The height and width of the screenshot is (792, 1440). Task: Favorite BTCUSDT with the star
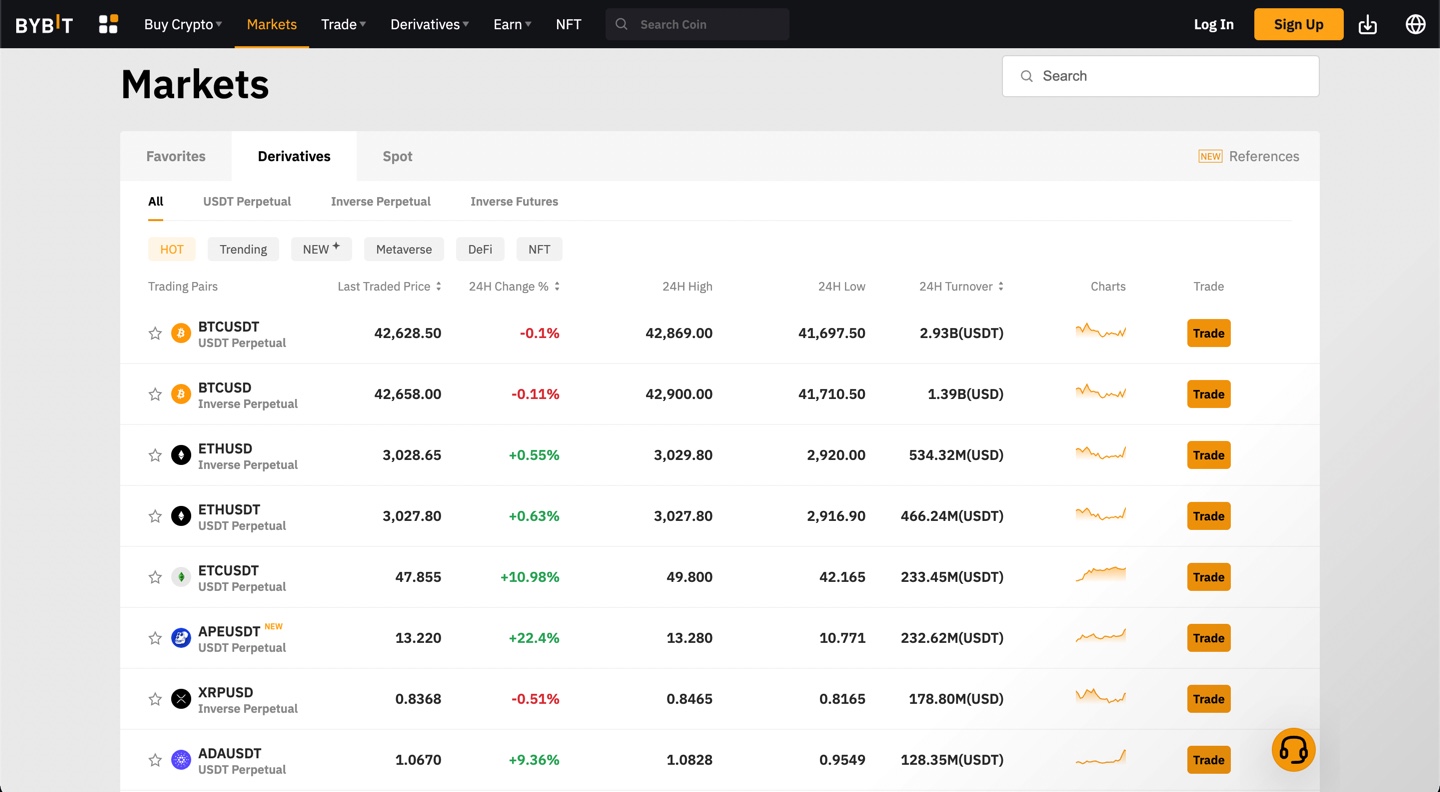click(155, 333)
